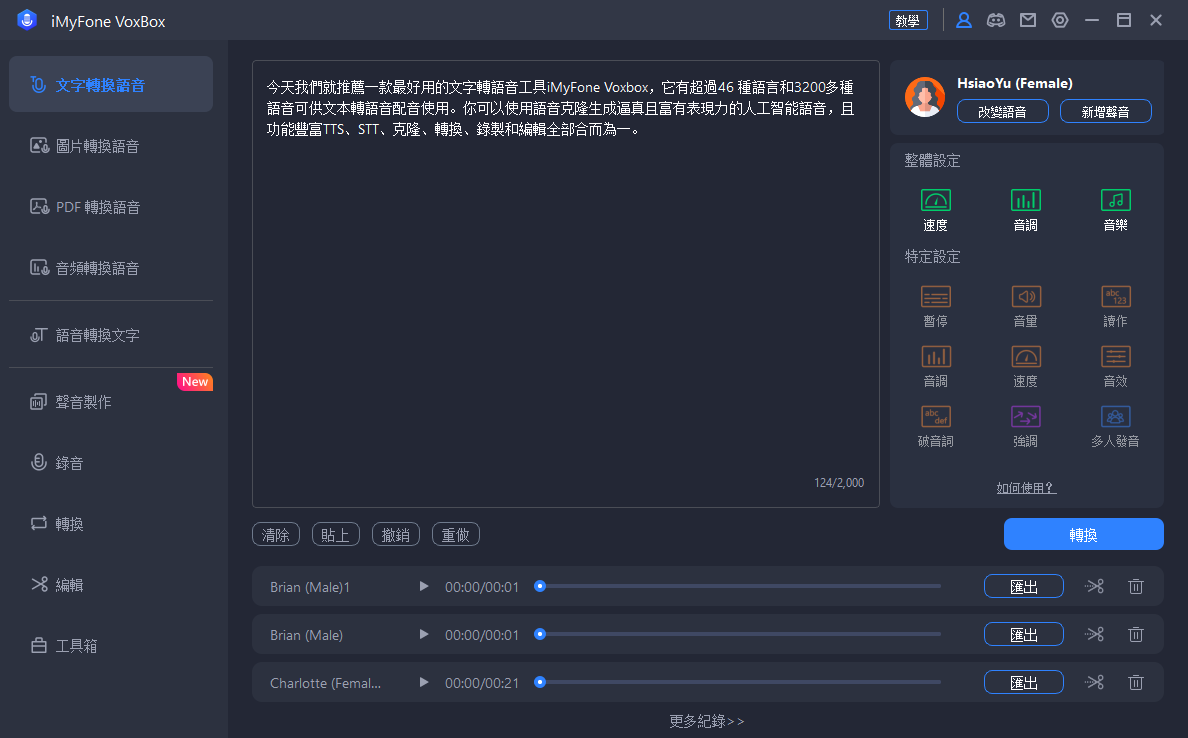Open the 教學 tutorial button
The width and height of the screenshot is (1188, 738).
click(x=908, y=20)
